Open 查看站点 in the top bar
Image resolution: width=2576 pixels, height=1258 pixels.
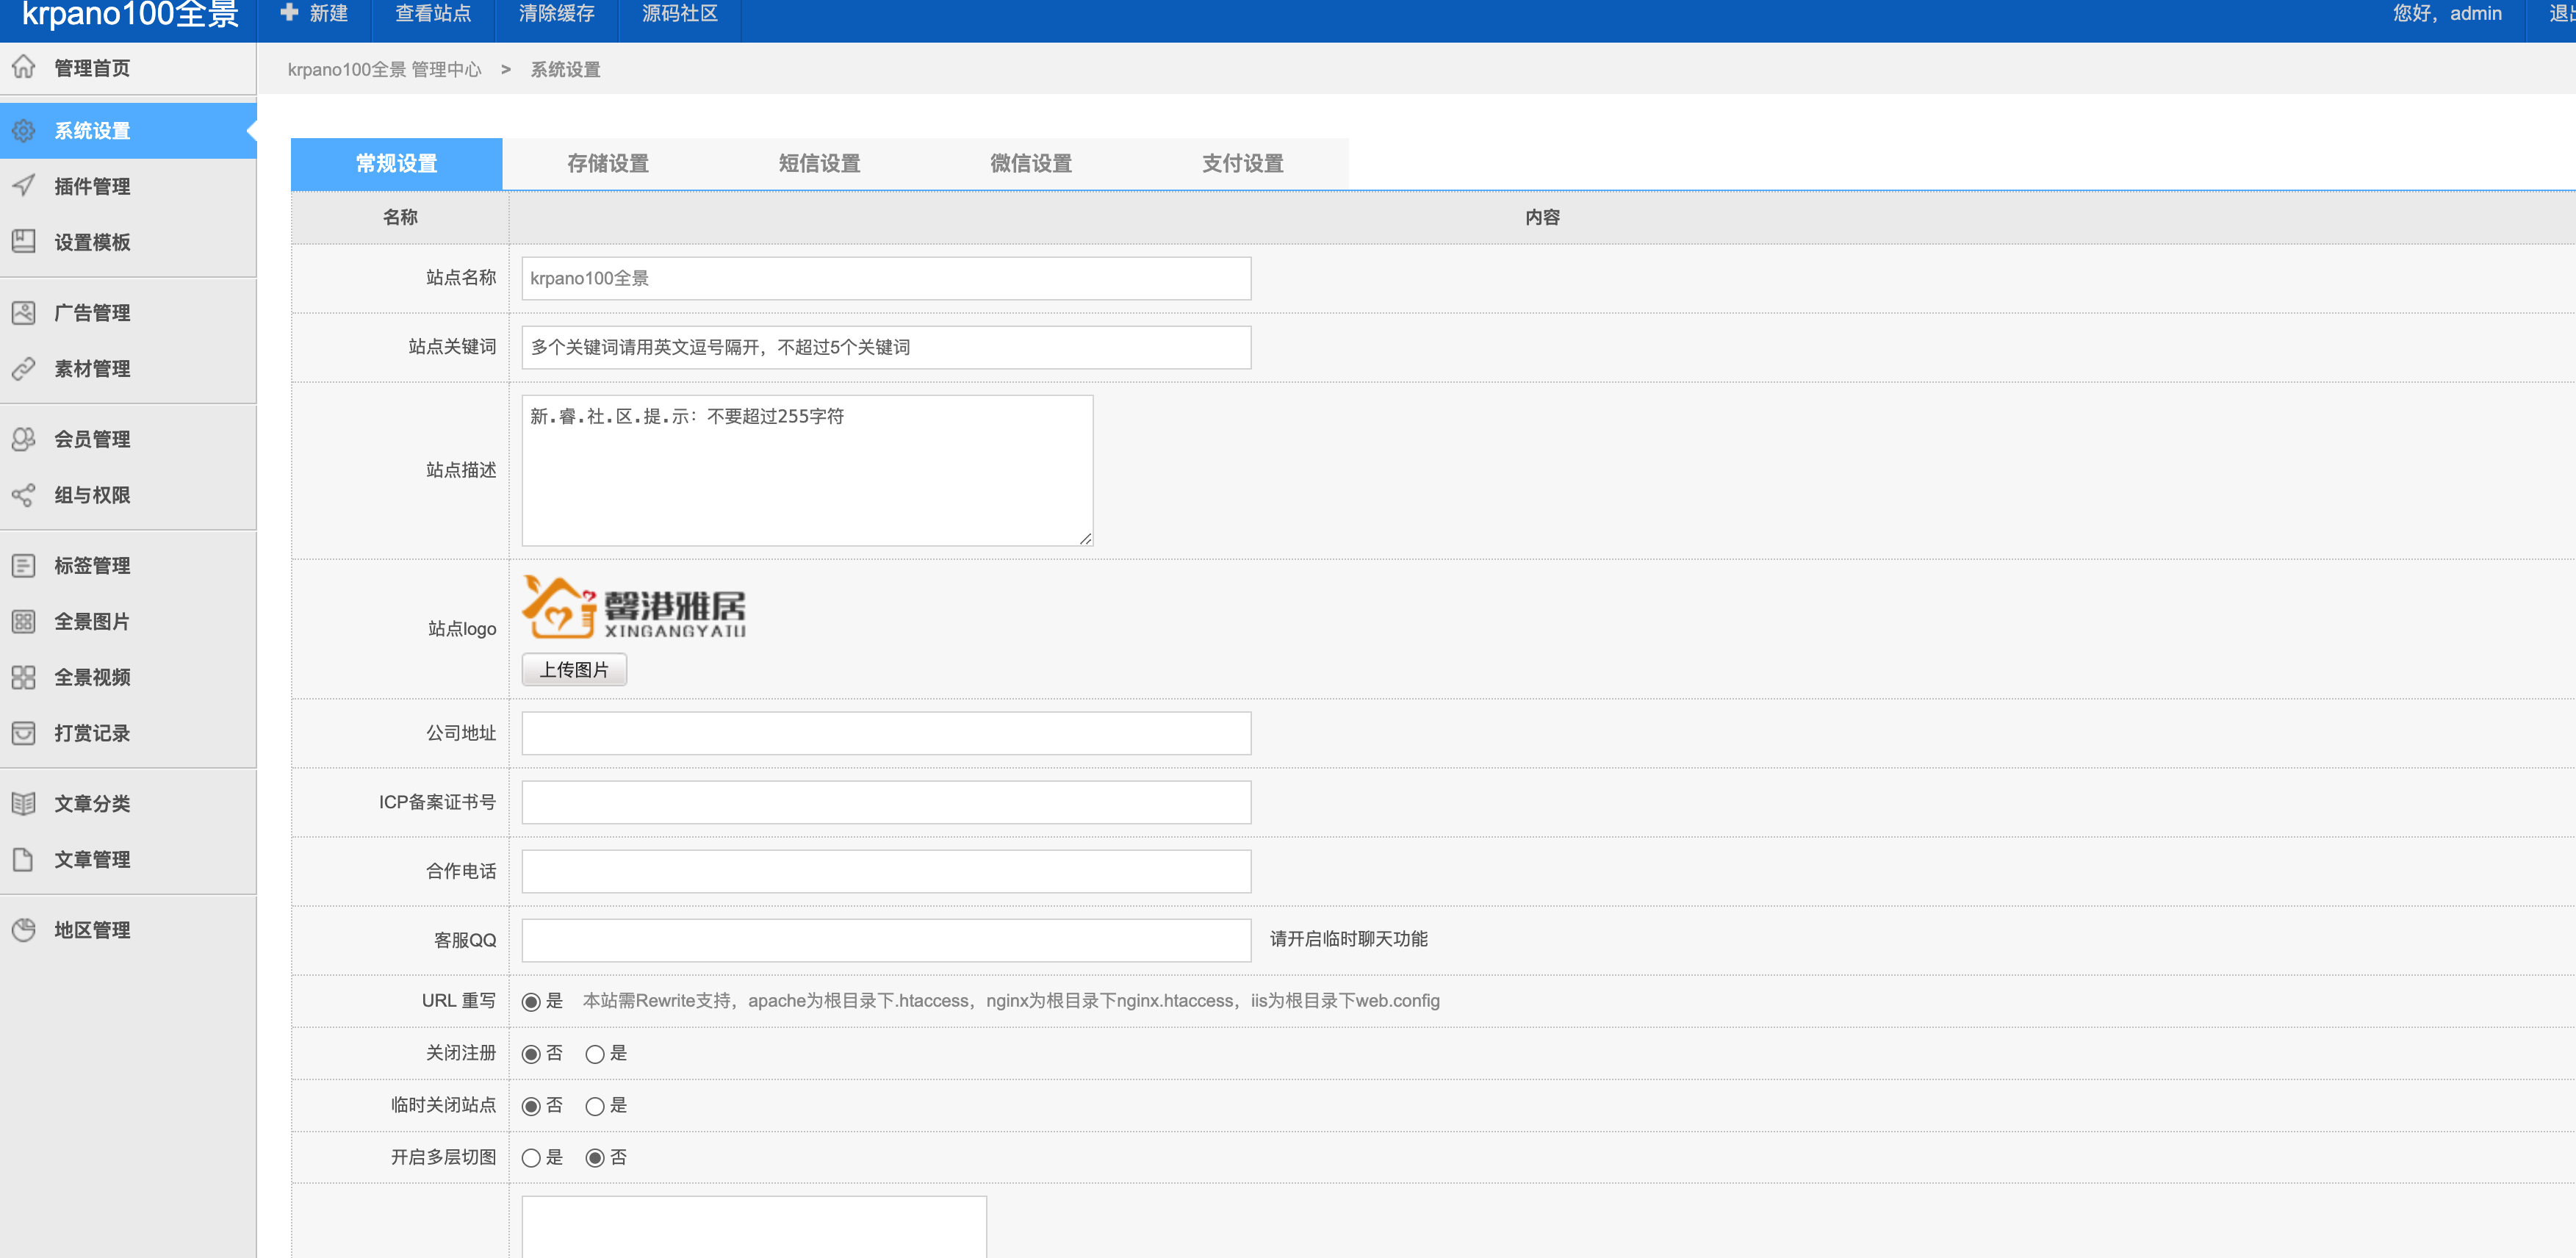point(433,14)
